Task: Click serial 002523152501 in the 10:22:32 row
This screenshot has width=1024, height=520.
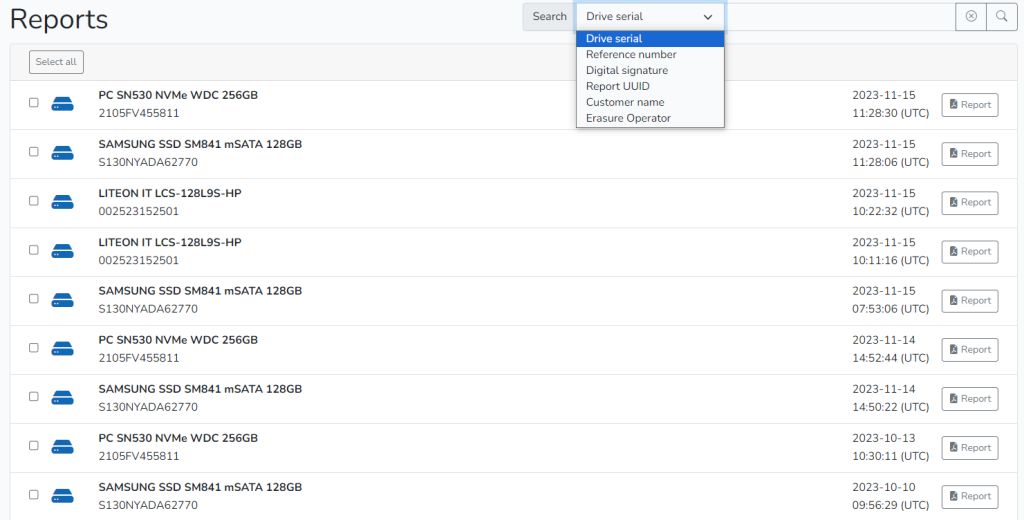Action: pyautogui.click(x=138, y=211)
